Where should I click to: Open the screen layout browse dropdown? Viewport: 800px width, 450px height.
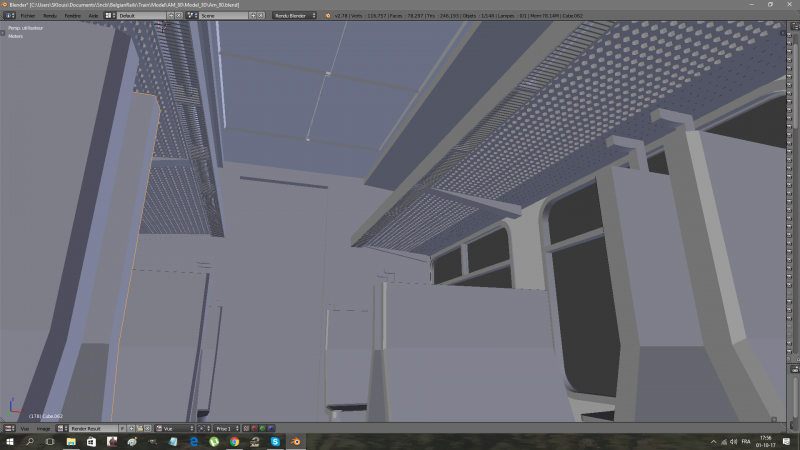[x=110, y=15]
